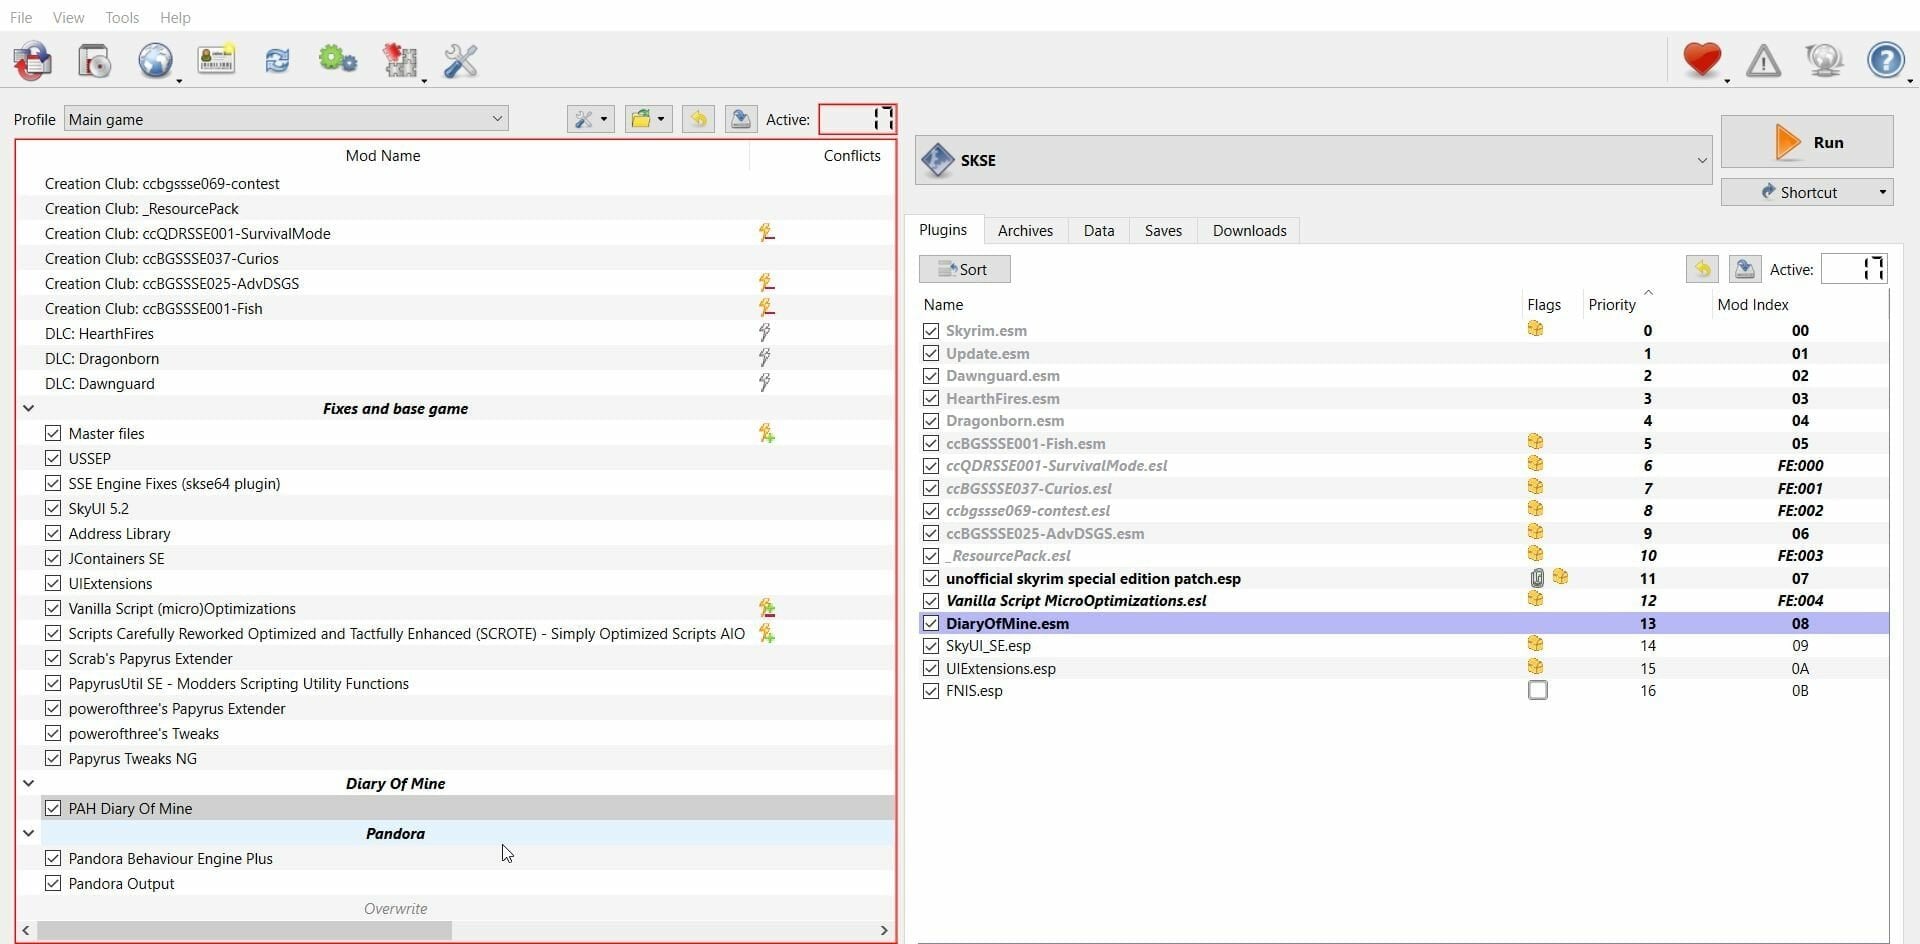Click empty flag box on FNIS.esp row
The width and height of the screenshot is (1920, 944).
[x=1538, y=690]
